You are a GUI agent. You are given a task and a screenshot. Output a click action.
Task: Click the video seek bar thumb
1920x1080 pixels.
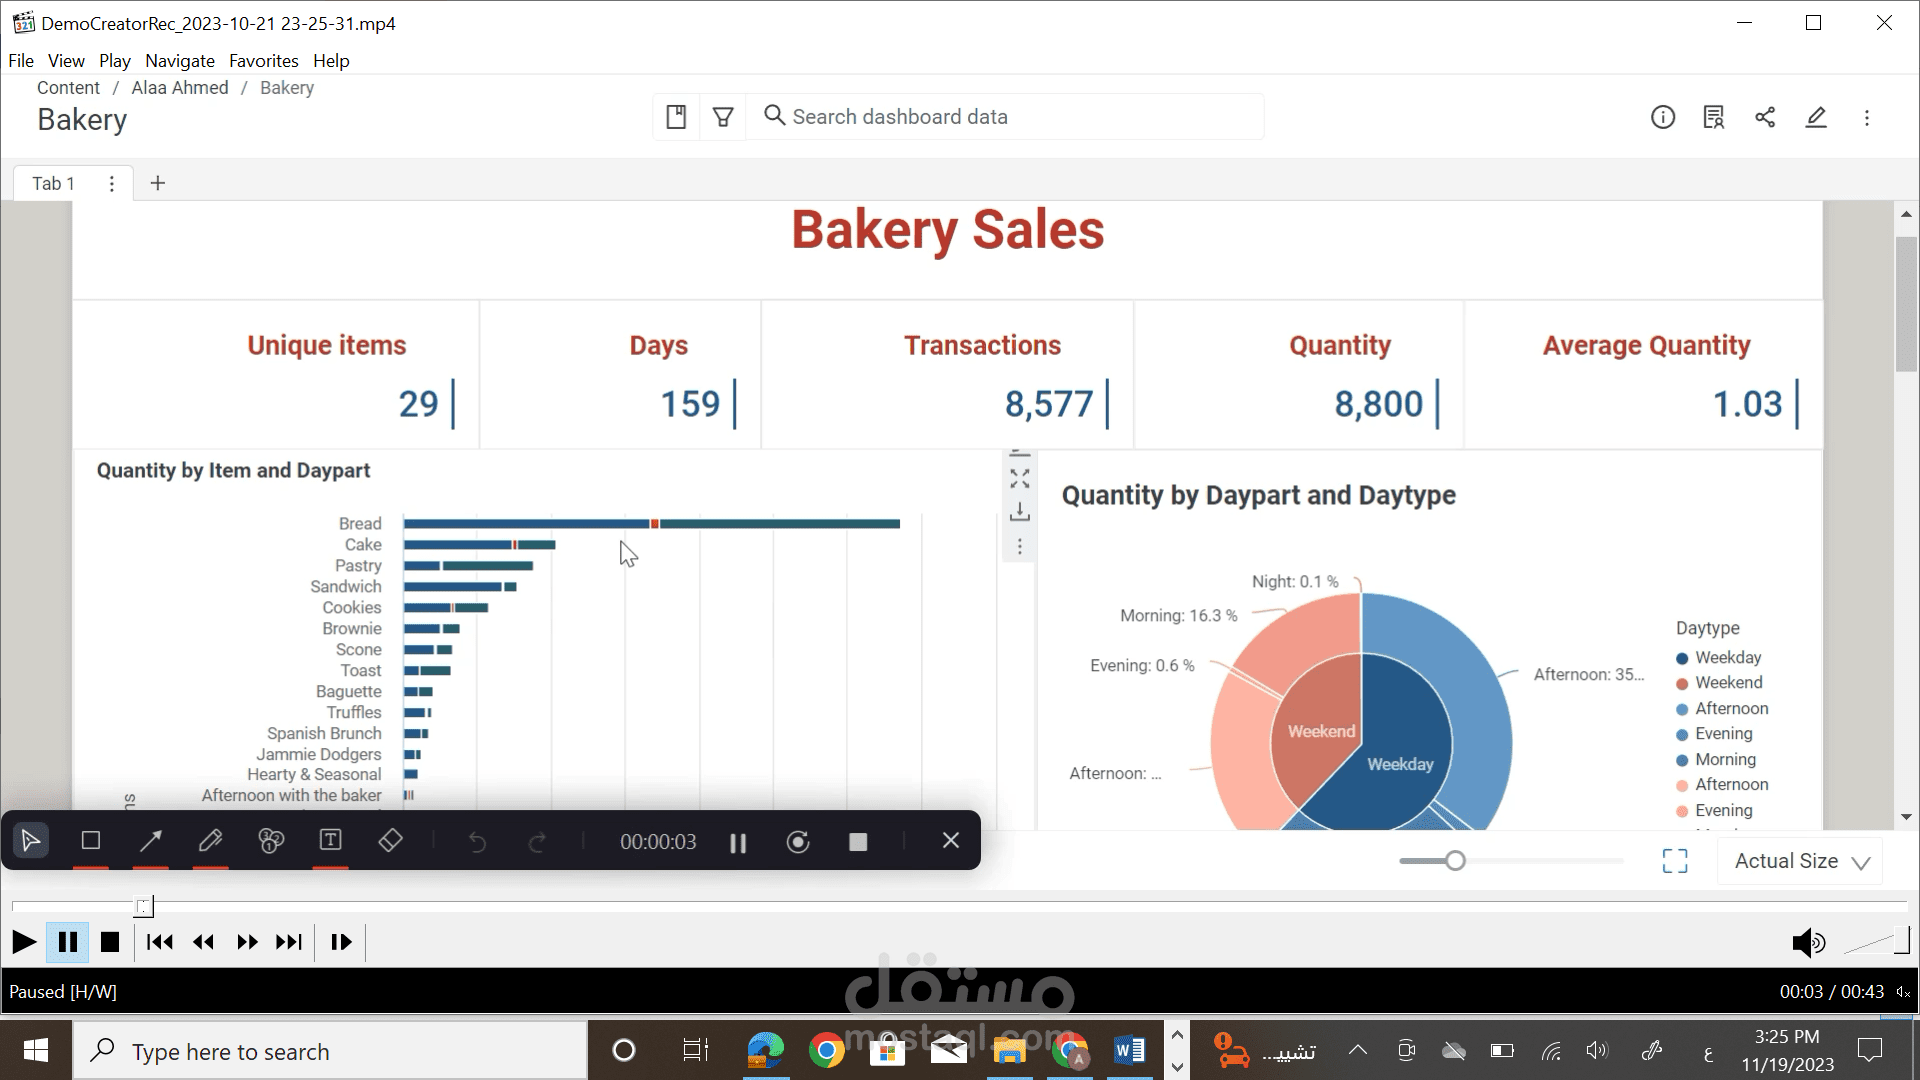pos(144,906)
